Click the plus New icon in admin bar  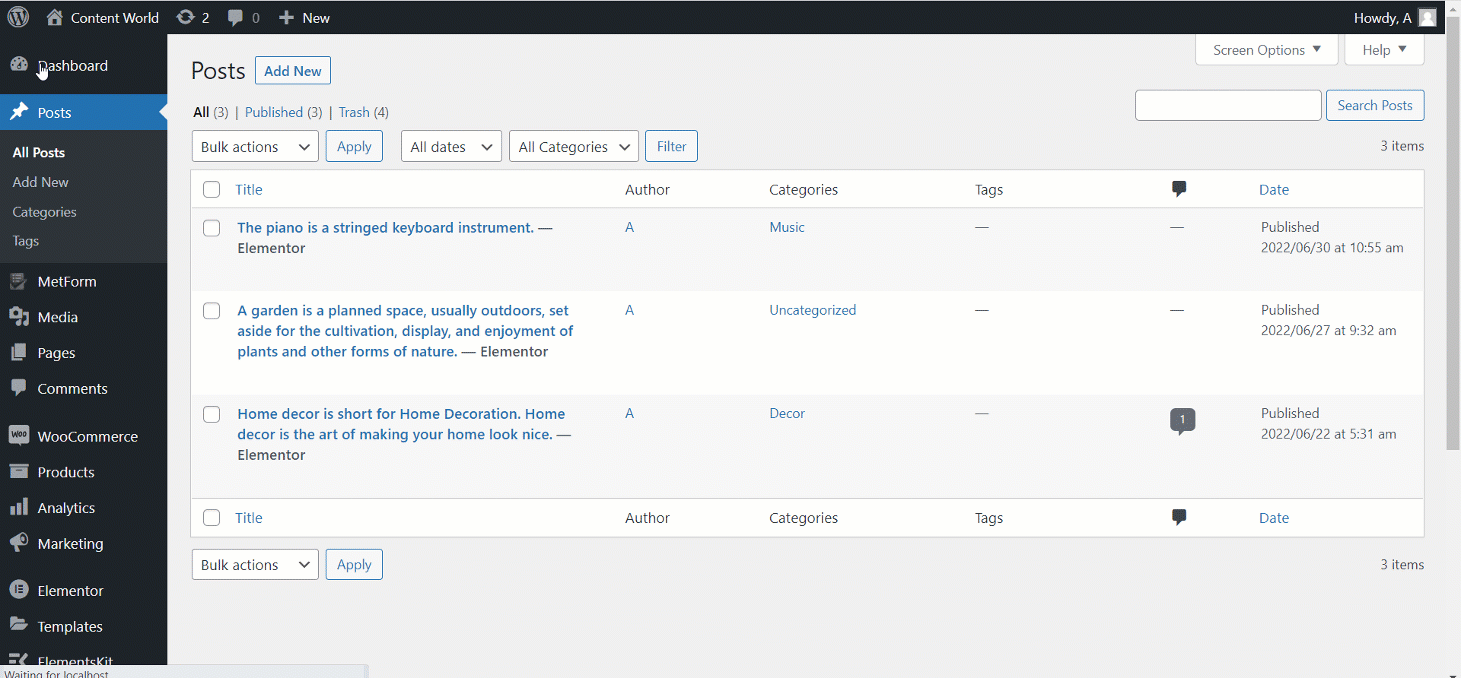[286, 18]
